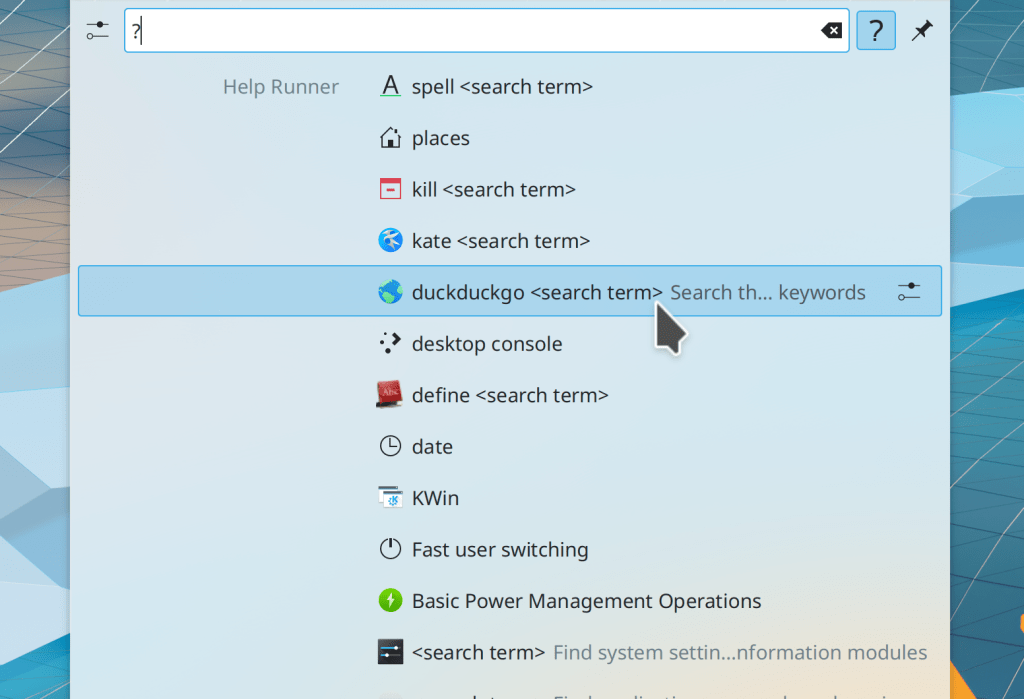The image size is (1024, 699).
Task: Click the Kate editor icon
Action: [x=390, y=241]
